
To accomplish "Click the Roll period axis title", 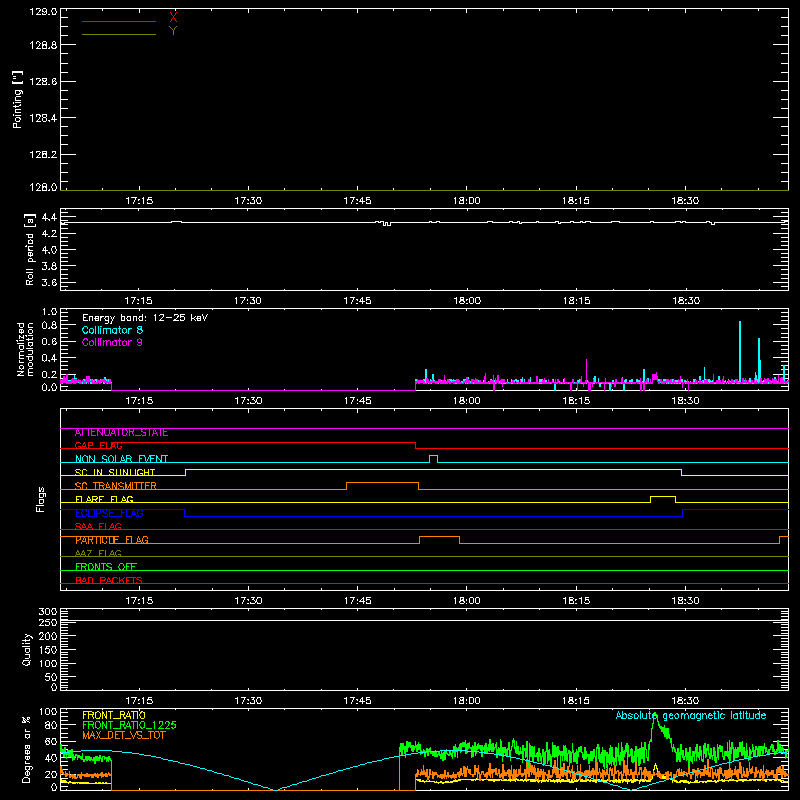I will point(30,249).
